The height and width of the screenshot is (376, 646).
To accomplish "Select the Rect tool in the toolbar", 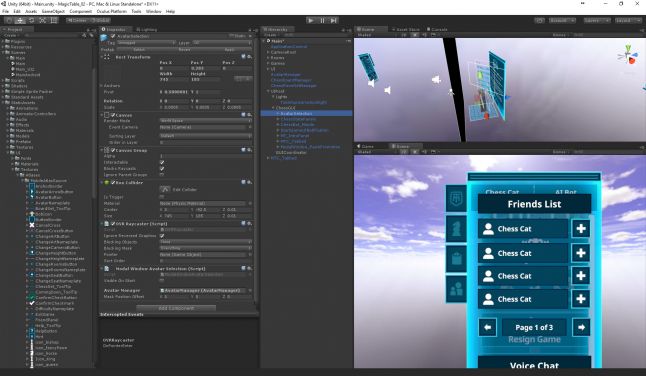I will [54, 20].
